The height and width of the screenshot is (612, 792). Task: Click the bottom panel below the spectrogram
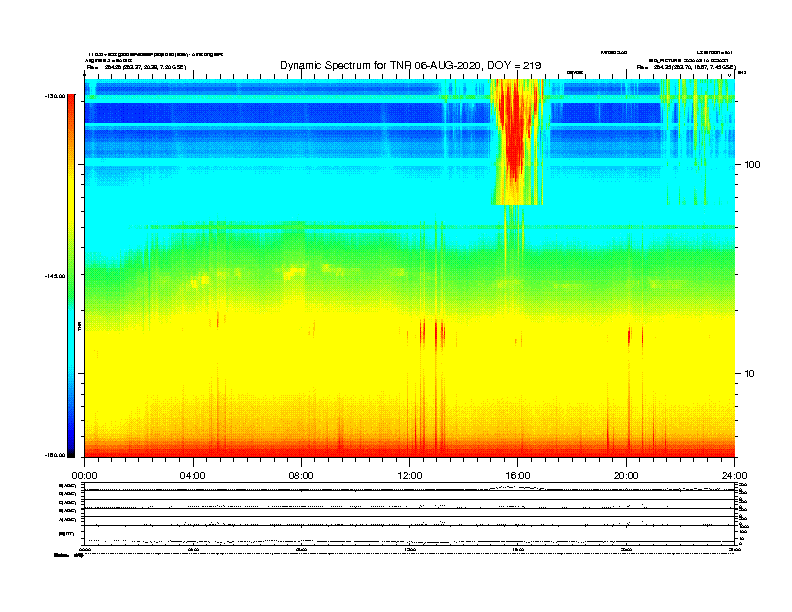click(410, 513)
